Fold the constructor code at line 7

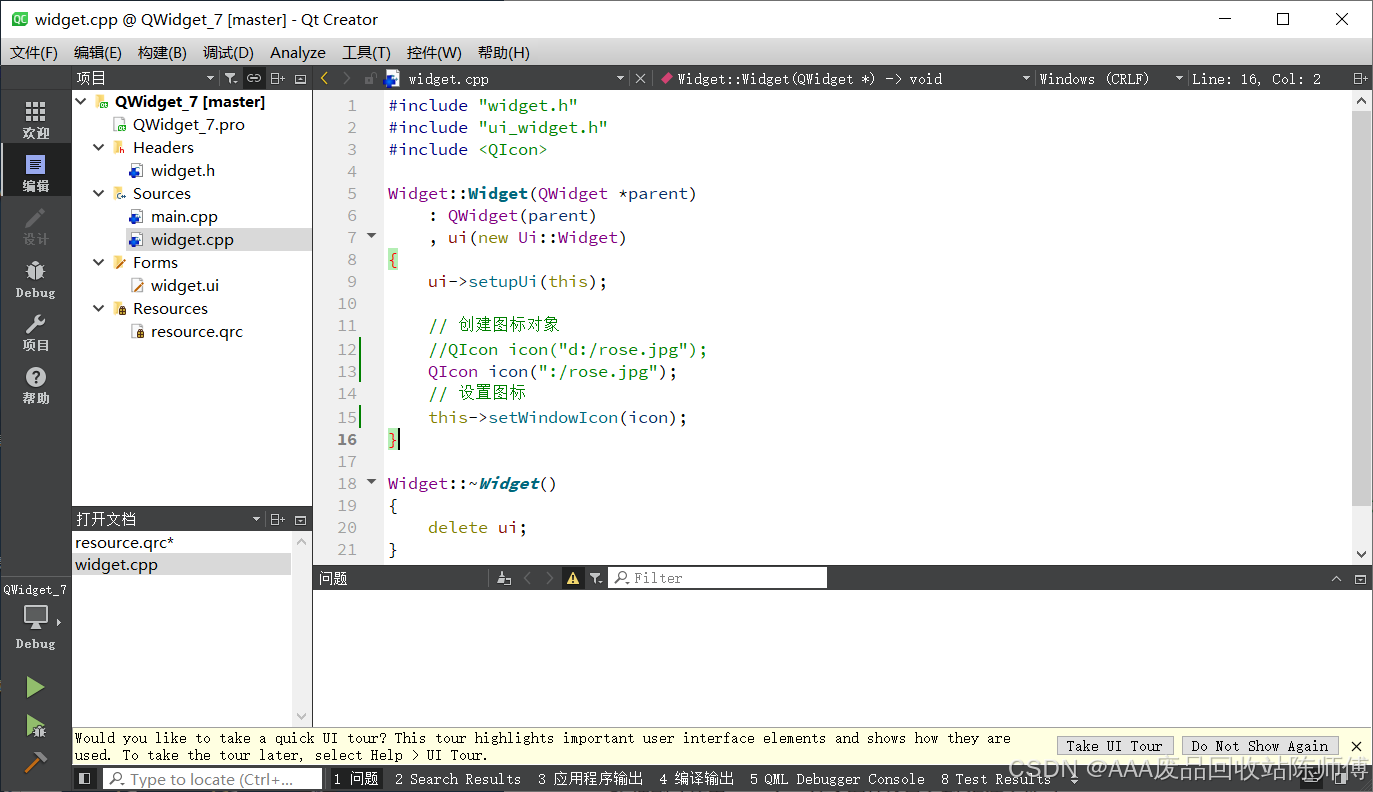click(372, 236)
